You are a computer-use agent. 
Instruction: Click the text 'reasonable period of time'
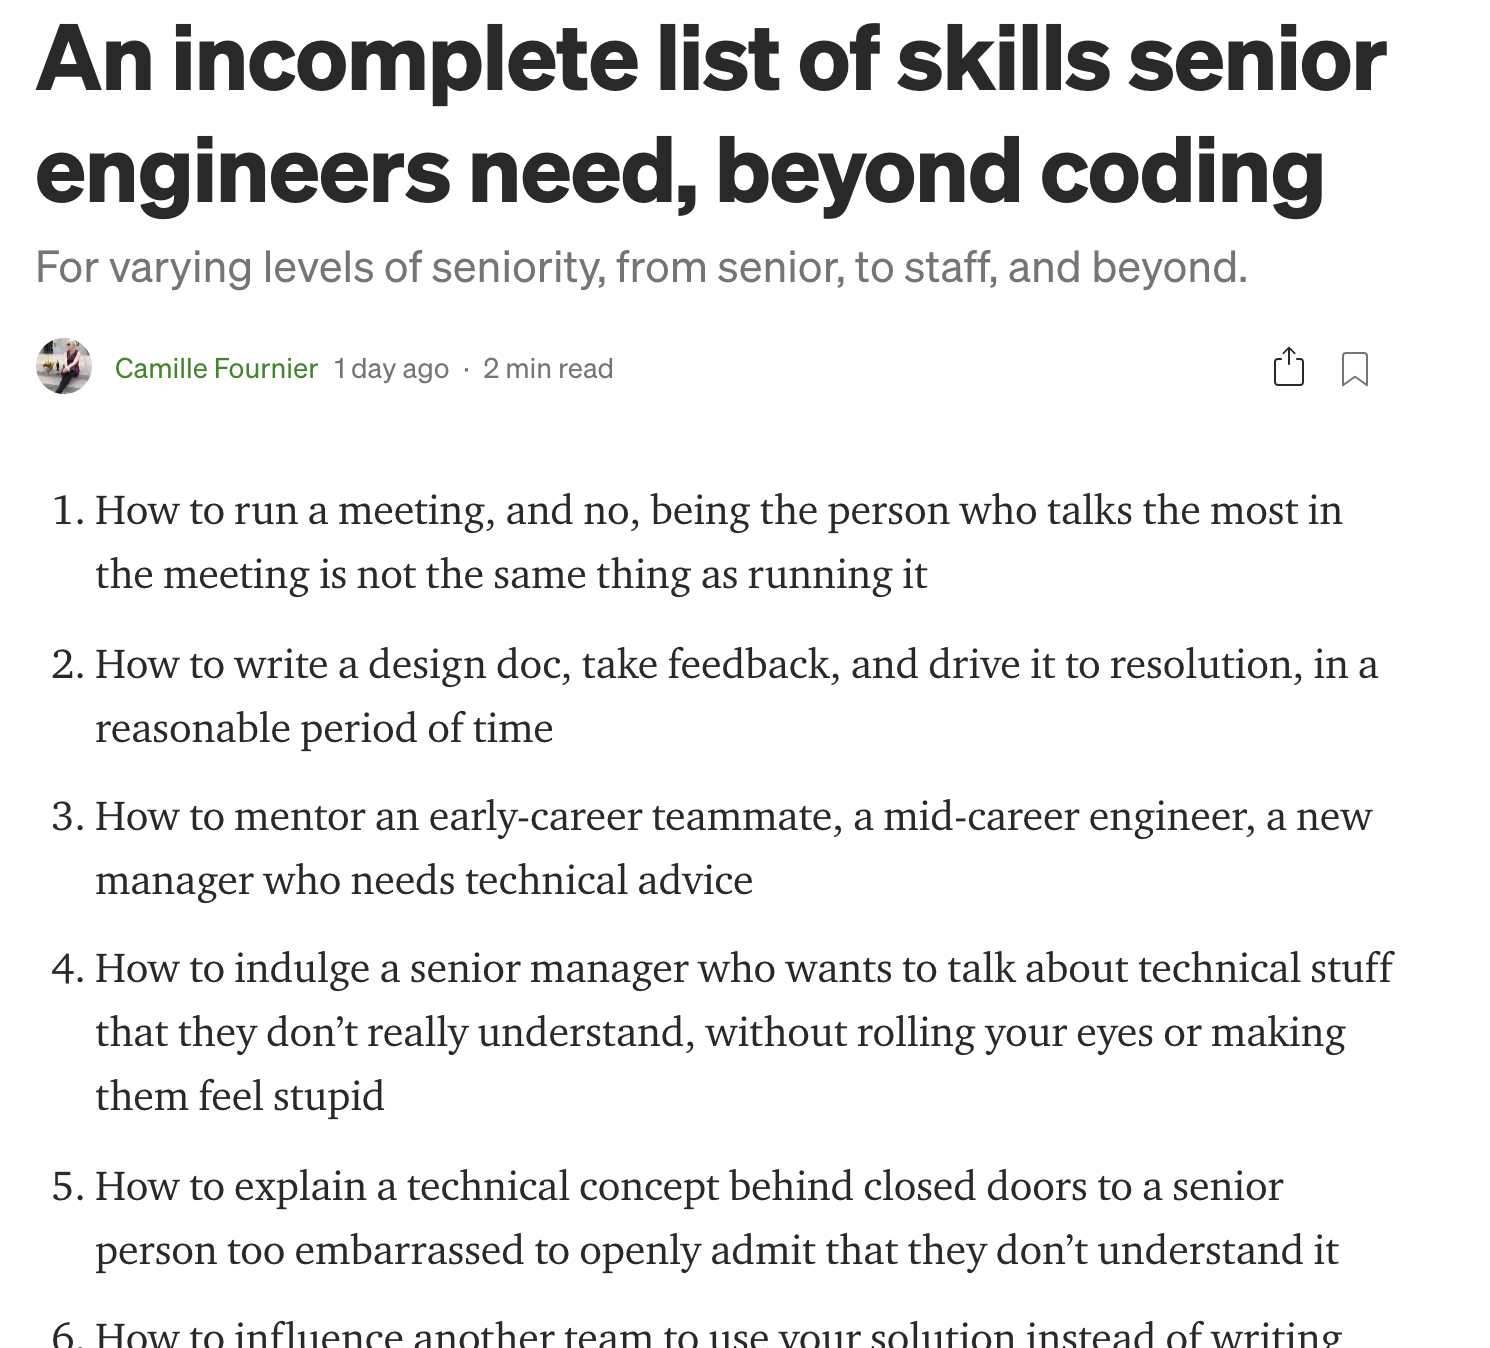tap(324, 728)
